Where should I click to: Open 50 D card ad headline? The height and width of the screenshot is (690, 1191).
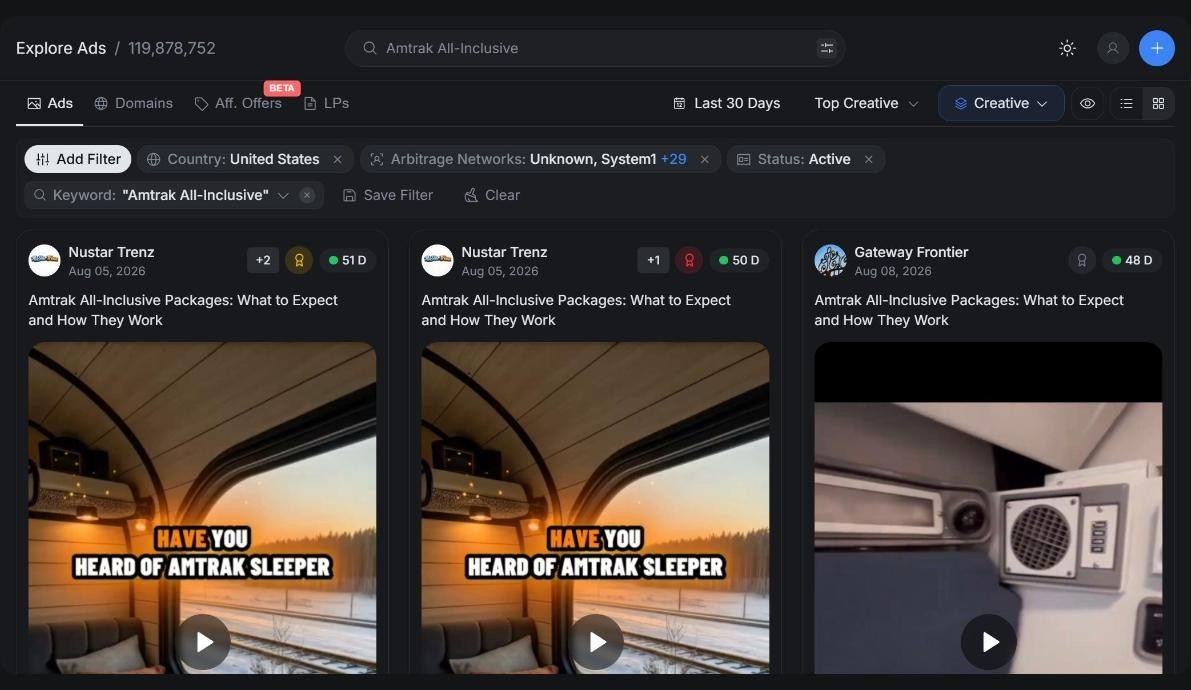(x=576, y=310)
